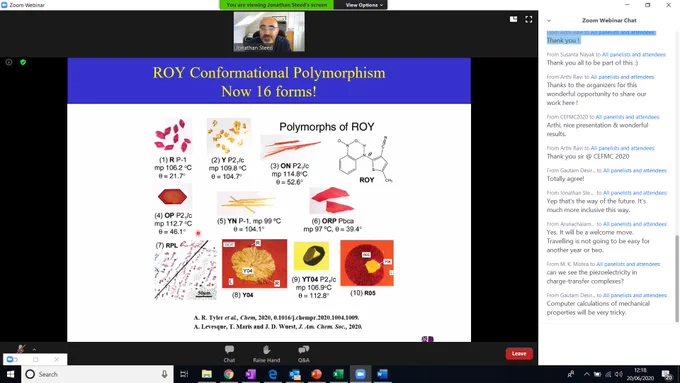This screenshot has width=680, height=383.
Task: Click message 'Thank you all to be part'
Action: tap(592, 63)
